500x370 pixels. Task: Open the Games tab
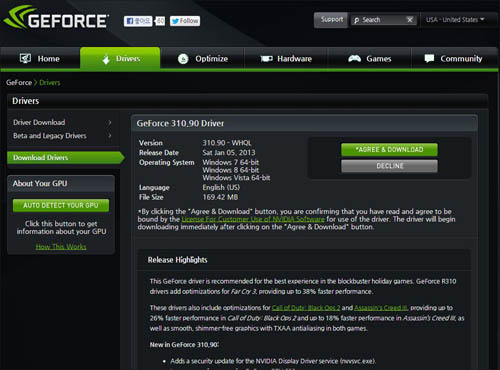(x=369, y=59)
